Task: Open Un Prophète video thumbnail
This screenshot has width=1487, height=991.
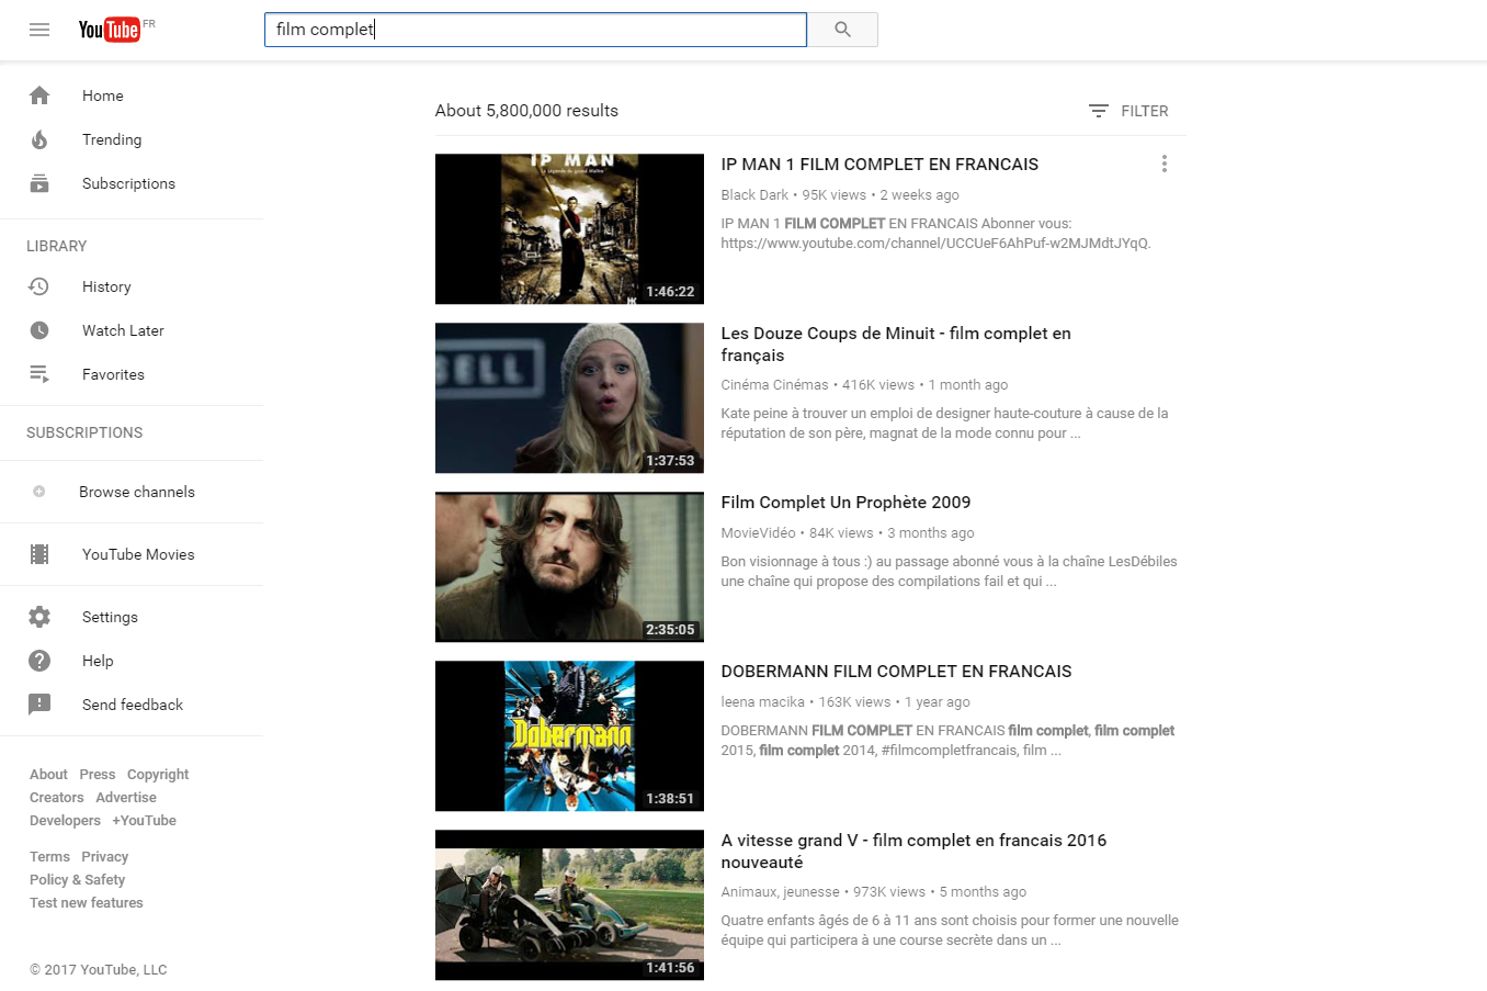Action: (x=569, y=567)
